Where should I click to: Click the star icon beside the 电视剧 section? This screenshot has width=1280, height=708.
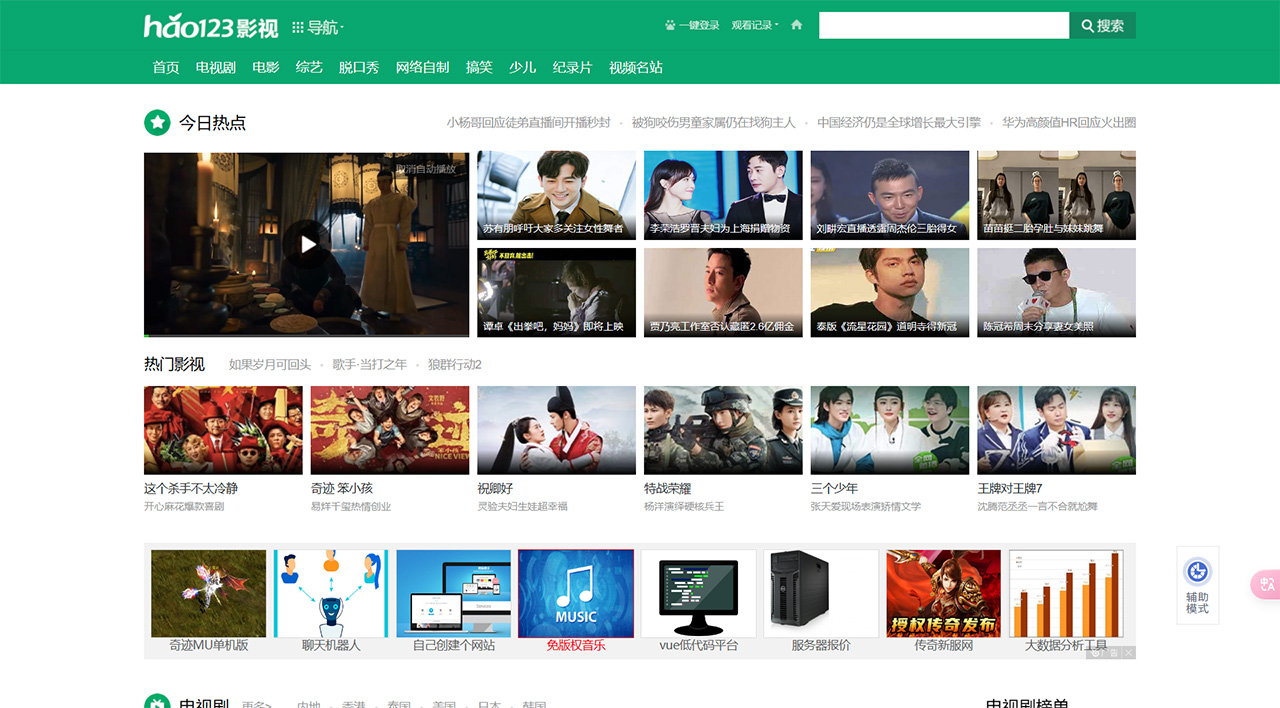point(156,703)
